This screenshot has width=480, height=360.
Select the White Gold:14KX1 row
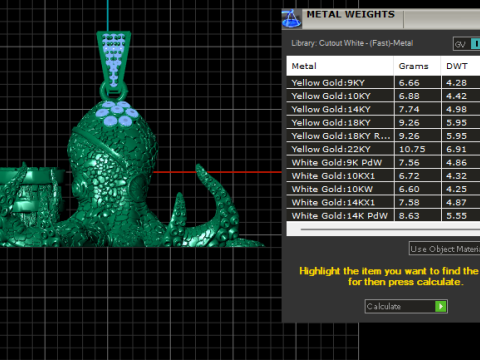tap(383, 202)
